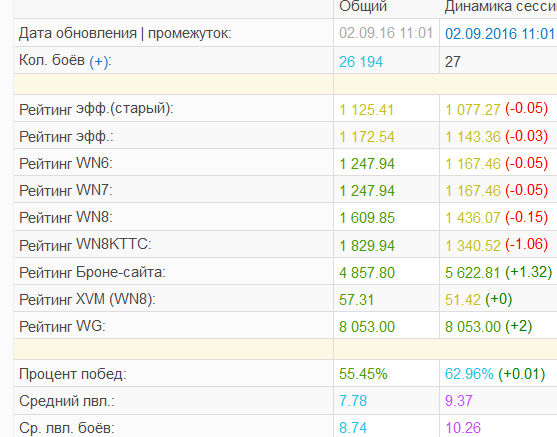Select average level value 7.78
Screen dimensions: 557x437
(x=353, y=401)
